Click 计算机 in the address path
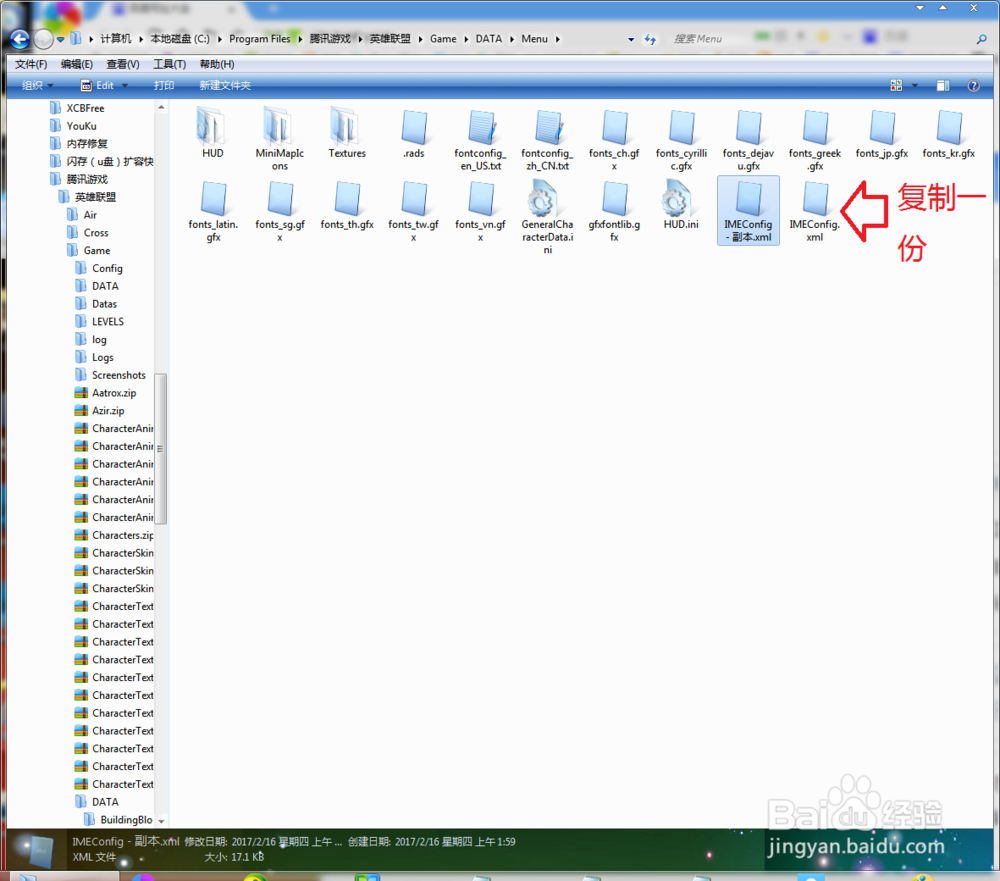This screenshot has width=1000, height=881. [115, 39]
